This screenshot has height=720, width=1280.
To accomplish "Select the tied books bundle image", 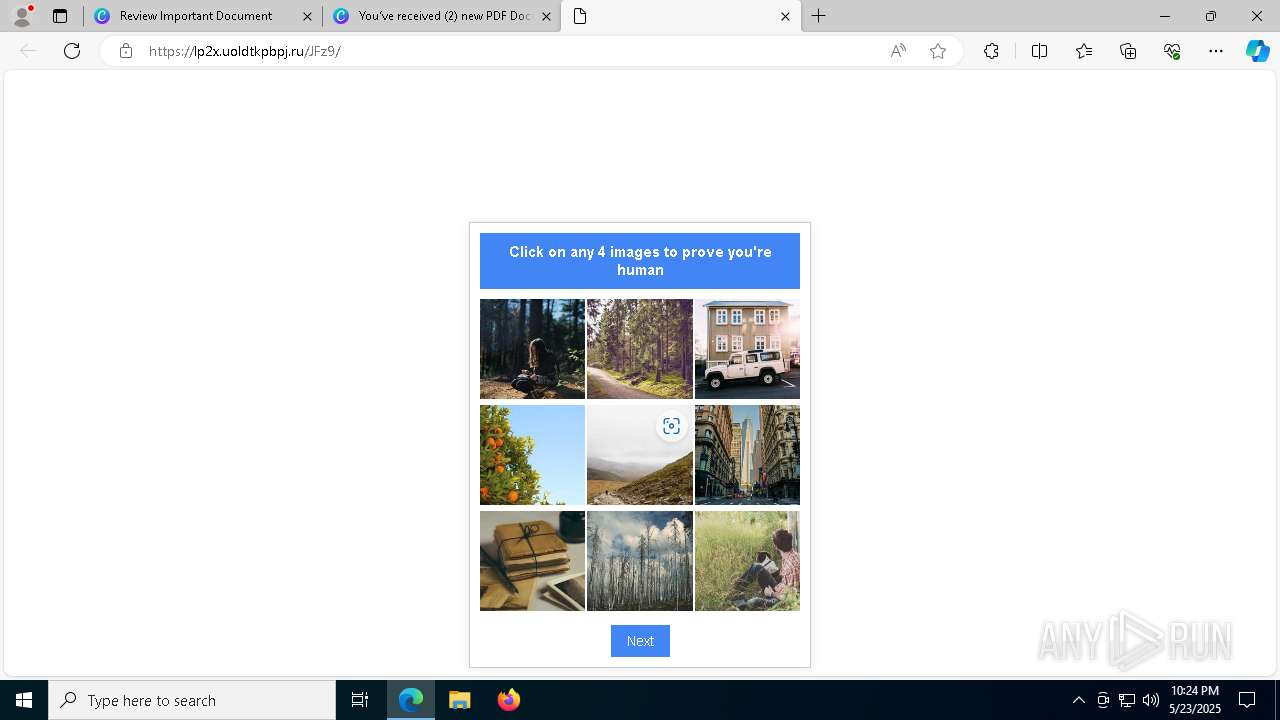I will pos(532,561).
